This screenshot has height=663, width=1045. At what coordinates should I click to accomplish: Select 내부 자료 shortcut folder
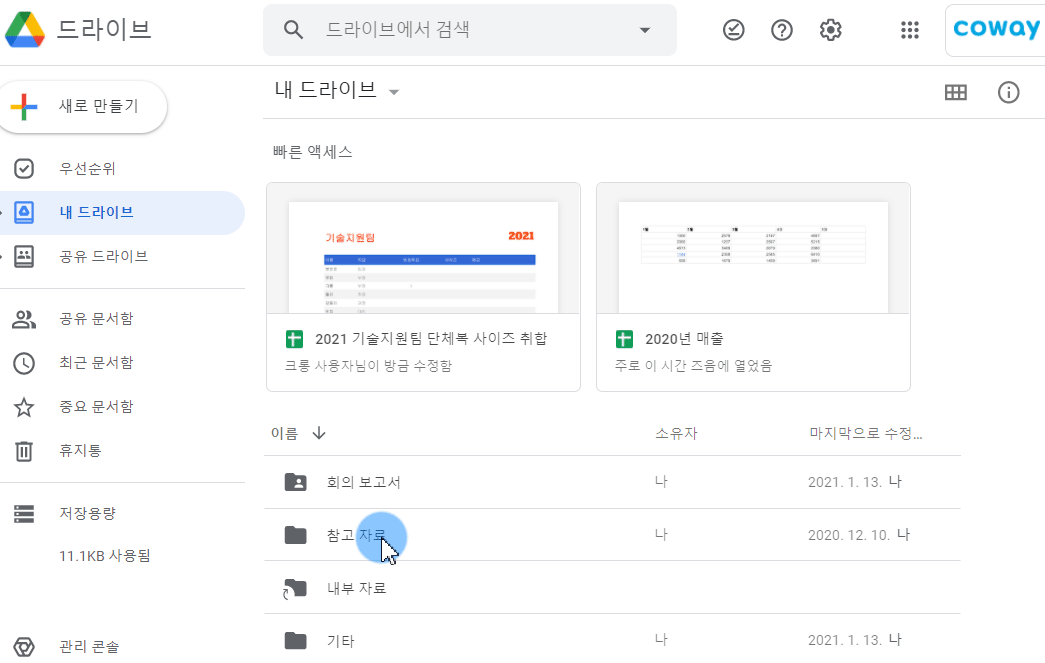point(612,588)
